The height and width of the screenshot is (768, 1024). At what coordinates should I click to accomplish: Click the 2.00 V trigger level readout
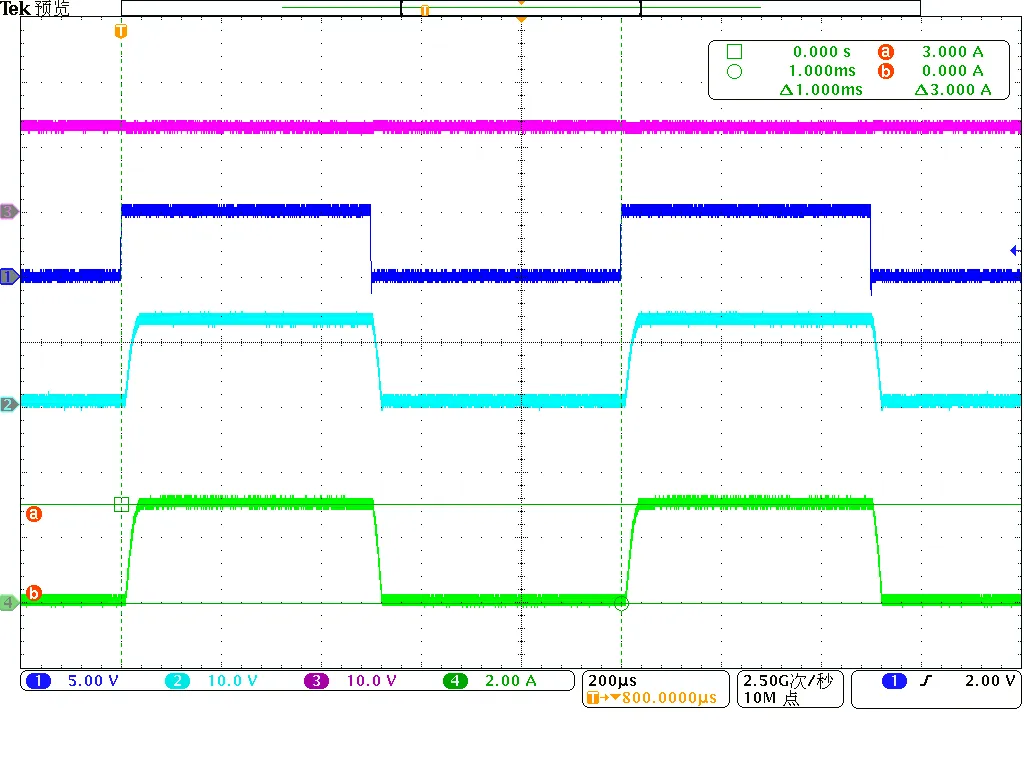click(990, 681)
